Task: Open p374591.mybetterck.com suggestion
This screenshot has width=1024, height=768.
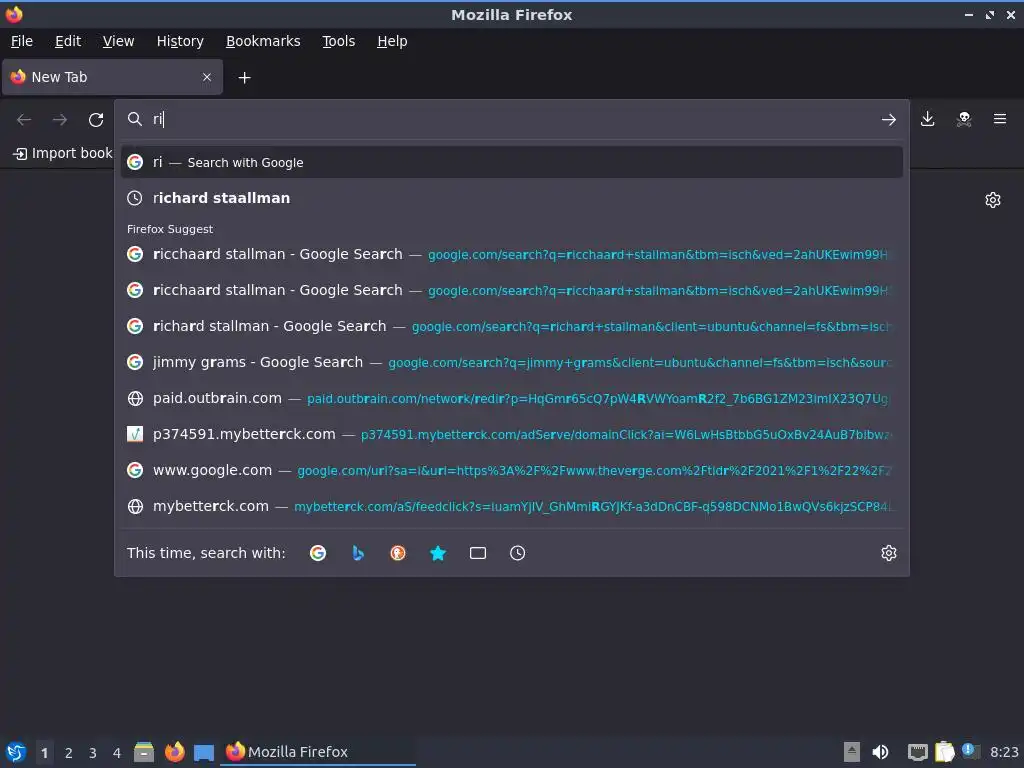Action: 511,434
